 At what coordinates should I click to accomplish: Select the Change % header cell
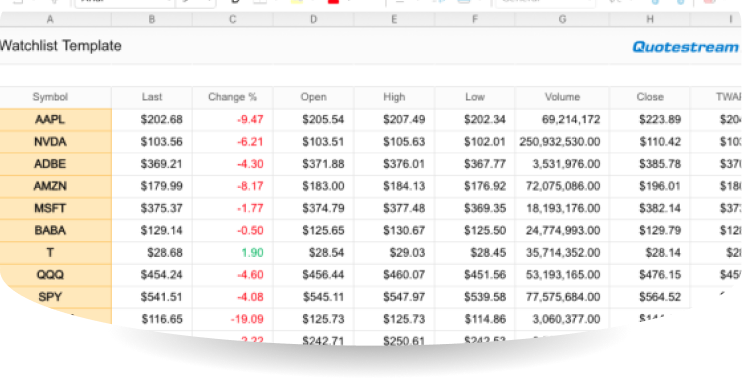click(232, 97)
